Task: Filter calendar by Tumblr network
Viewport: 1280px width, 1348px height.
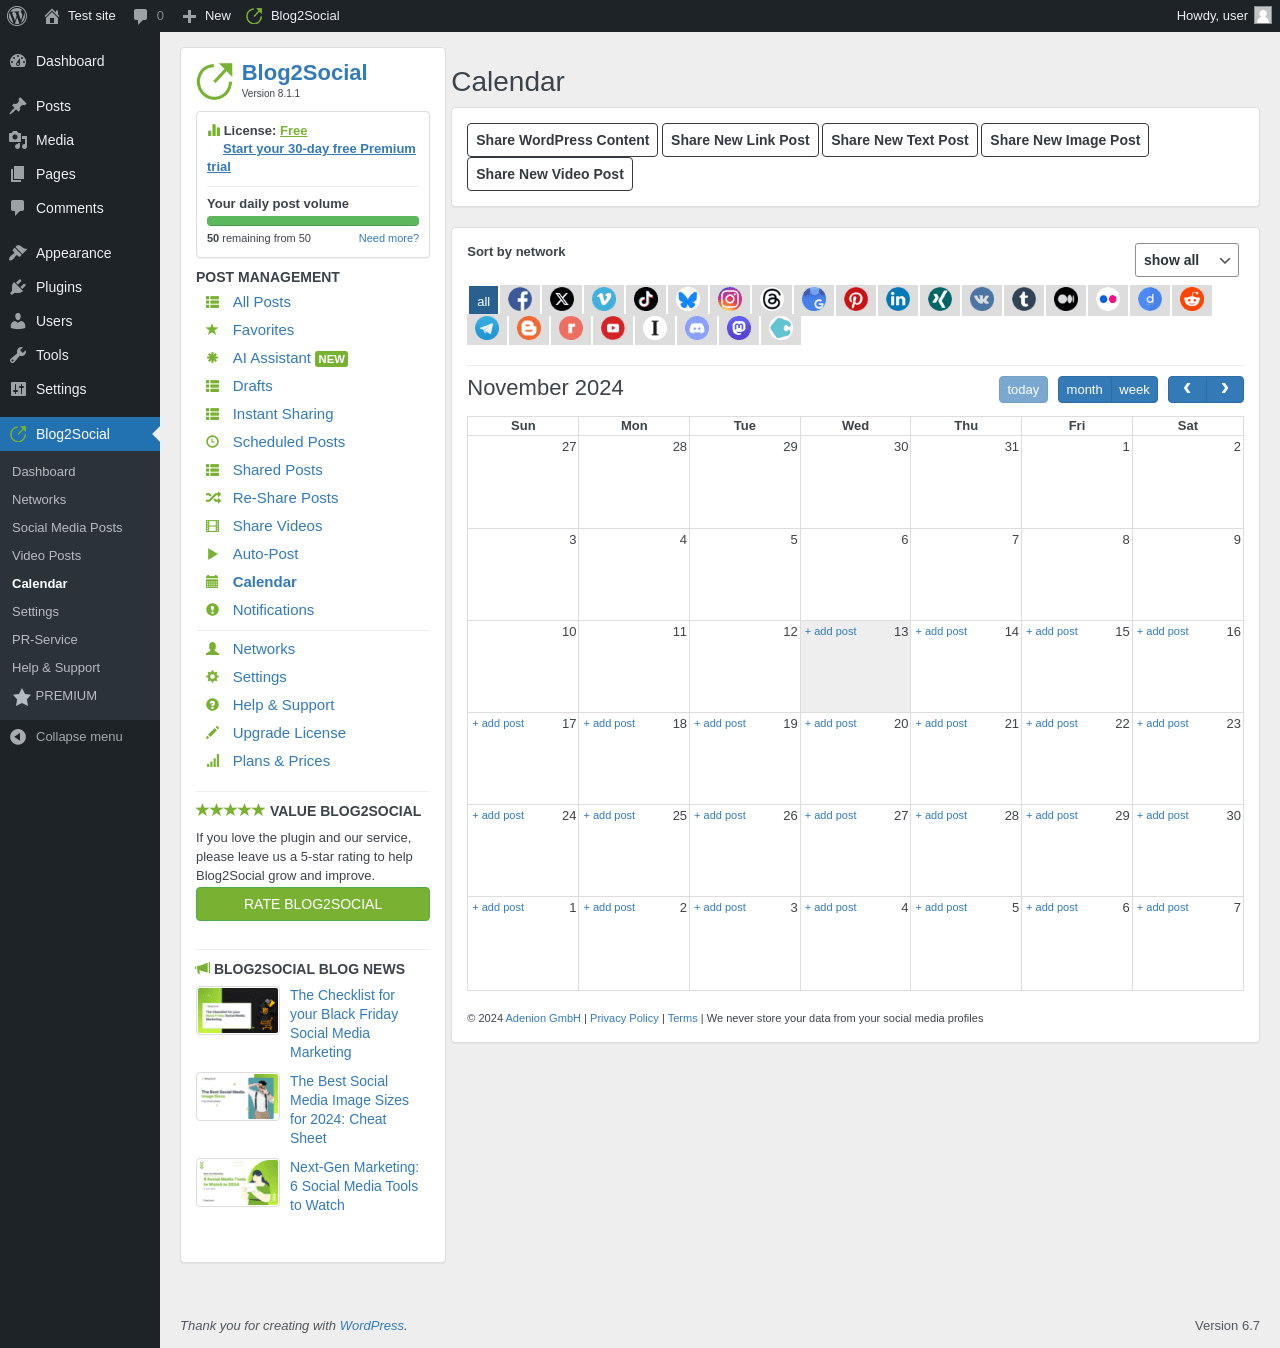Action: 1024,299
